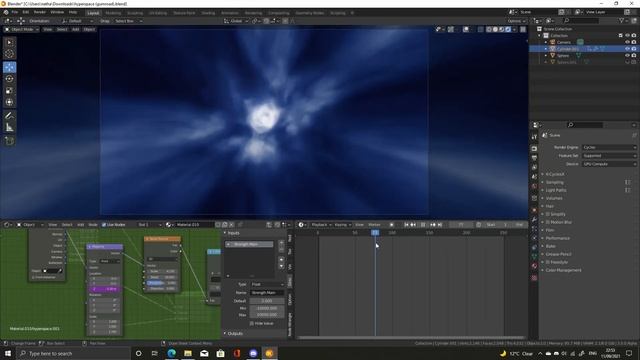640x360 pixels.
Task: Open the Object Data properties tab icon
Action: [x=534, y=256]
